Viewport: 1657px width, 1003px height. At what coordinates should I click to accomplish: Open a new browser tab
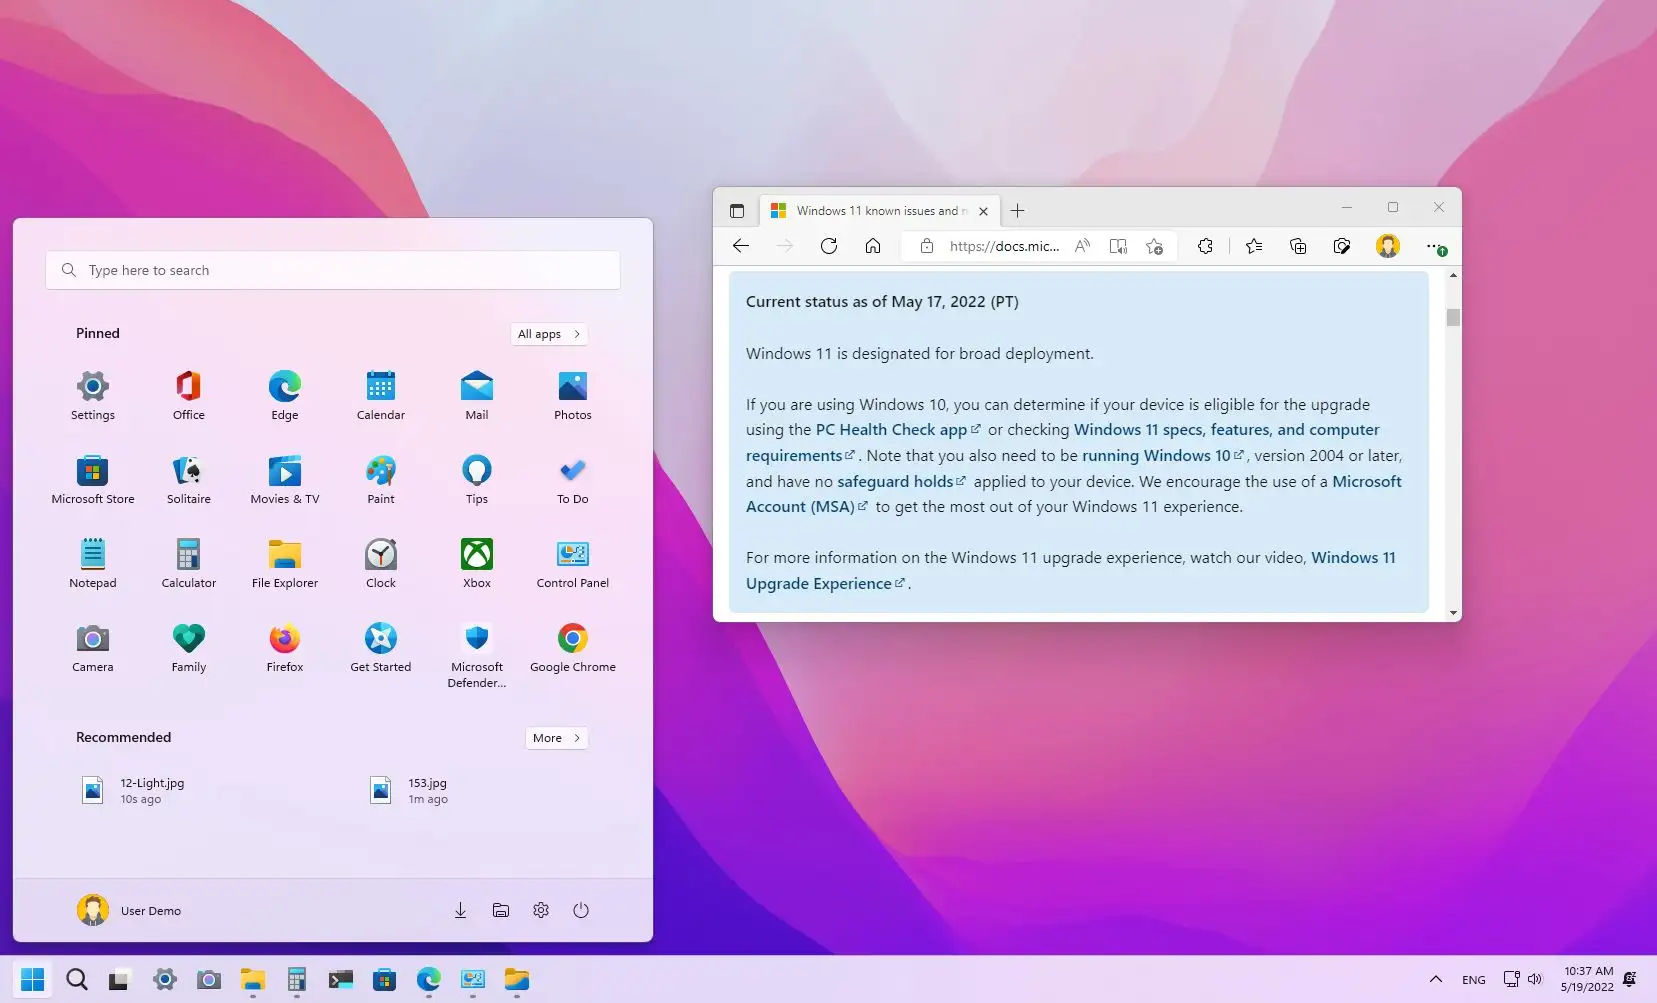(x=1016, y=210)
